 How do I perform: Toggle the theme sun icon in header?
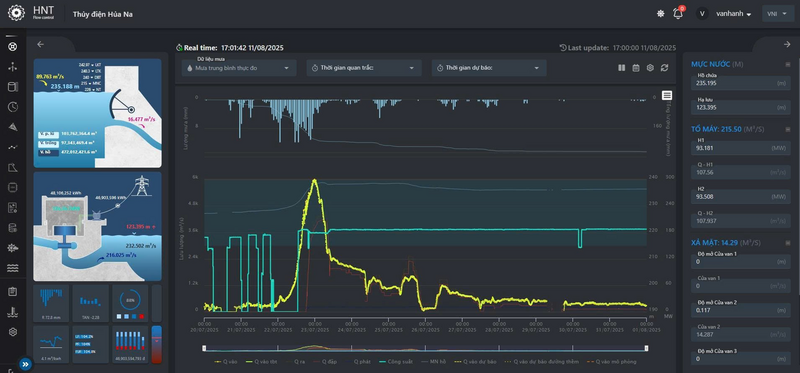coord(660,14)
